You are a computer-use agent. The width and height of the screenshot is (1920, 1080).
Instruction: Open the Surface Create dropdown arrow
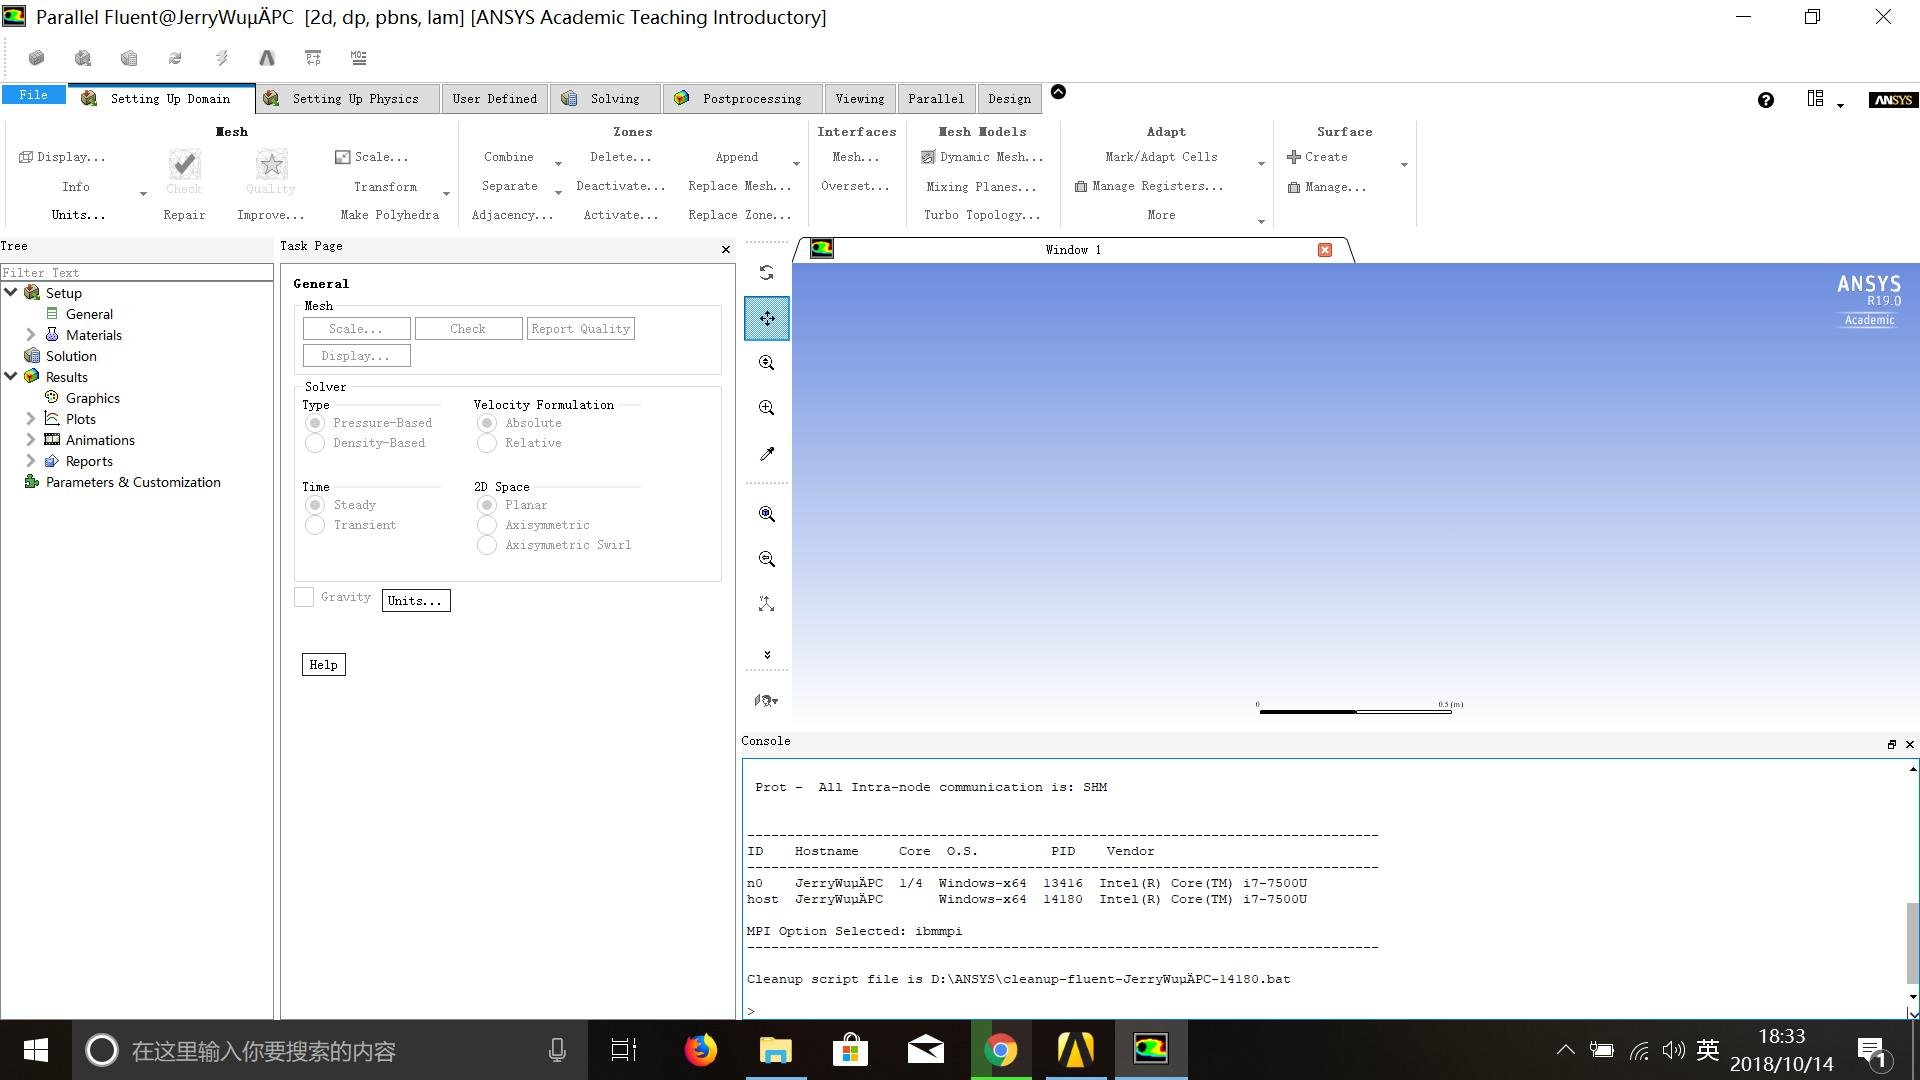[1404, 164]
